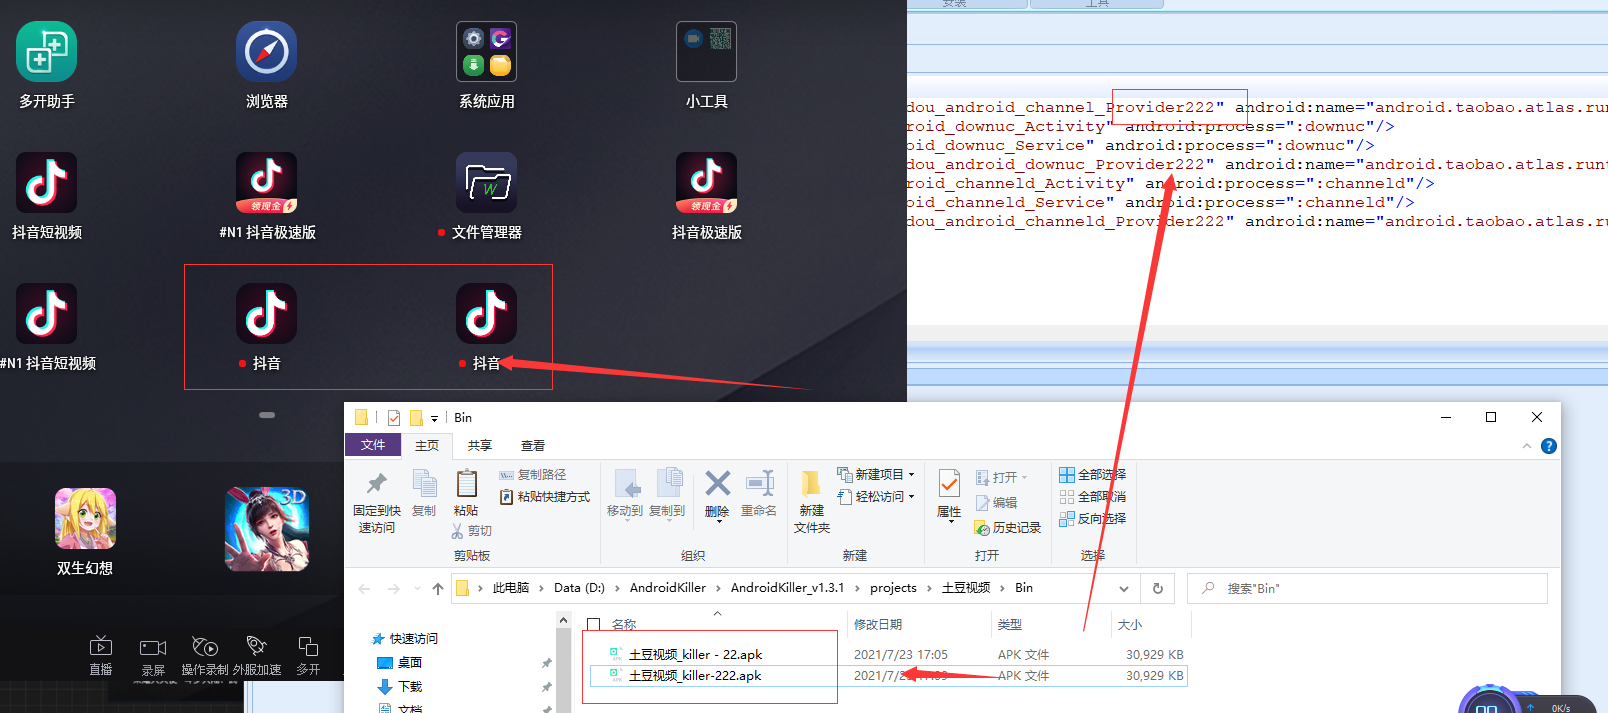
Task: Open address bar history dropdown arrow
Action: tap(1124, 589)
